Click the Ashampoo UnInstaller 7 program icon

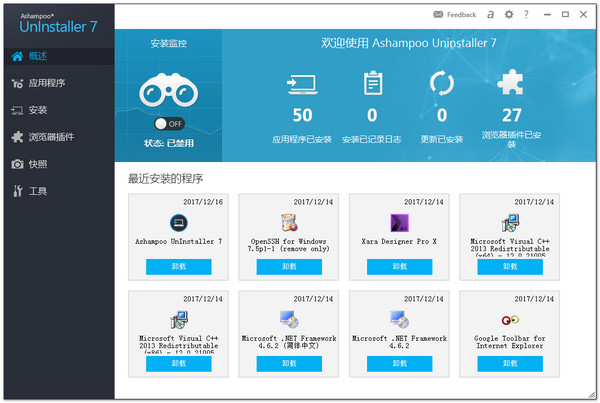click(179, 223)
